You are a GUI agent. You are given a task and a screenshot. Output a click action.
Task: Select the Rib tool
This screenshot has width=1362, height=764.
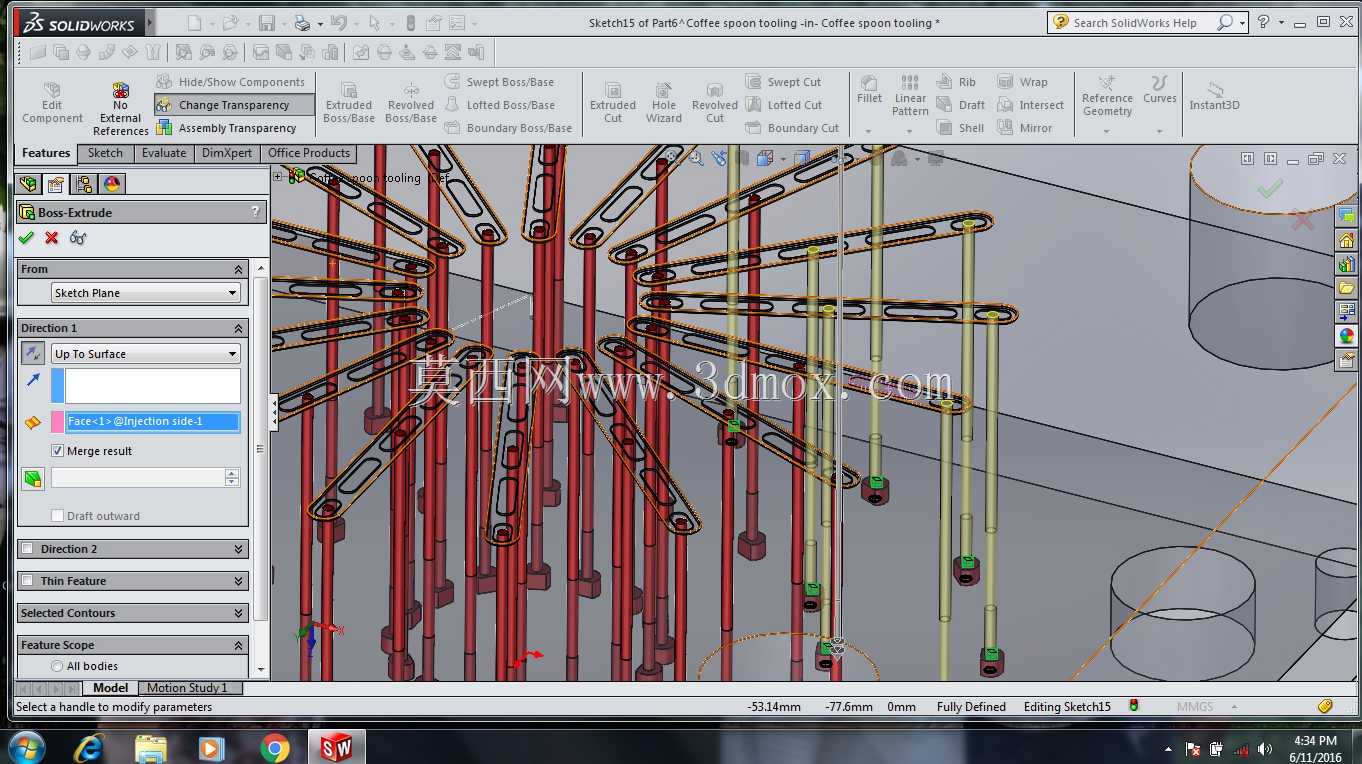click(957, 82)
